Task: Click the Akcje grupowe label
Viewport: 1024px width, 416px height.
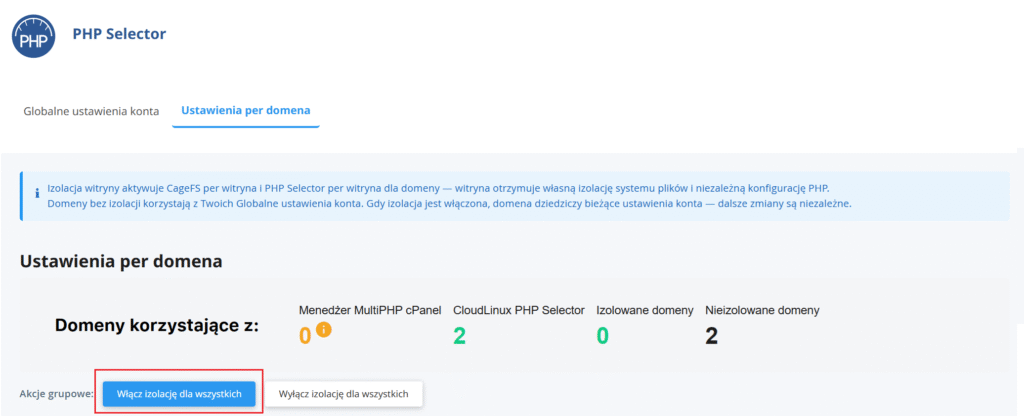Action: click(x=56, y=395)
